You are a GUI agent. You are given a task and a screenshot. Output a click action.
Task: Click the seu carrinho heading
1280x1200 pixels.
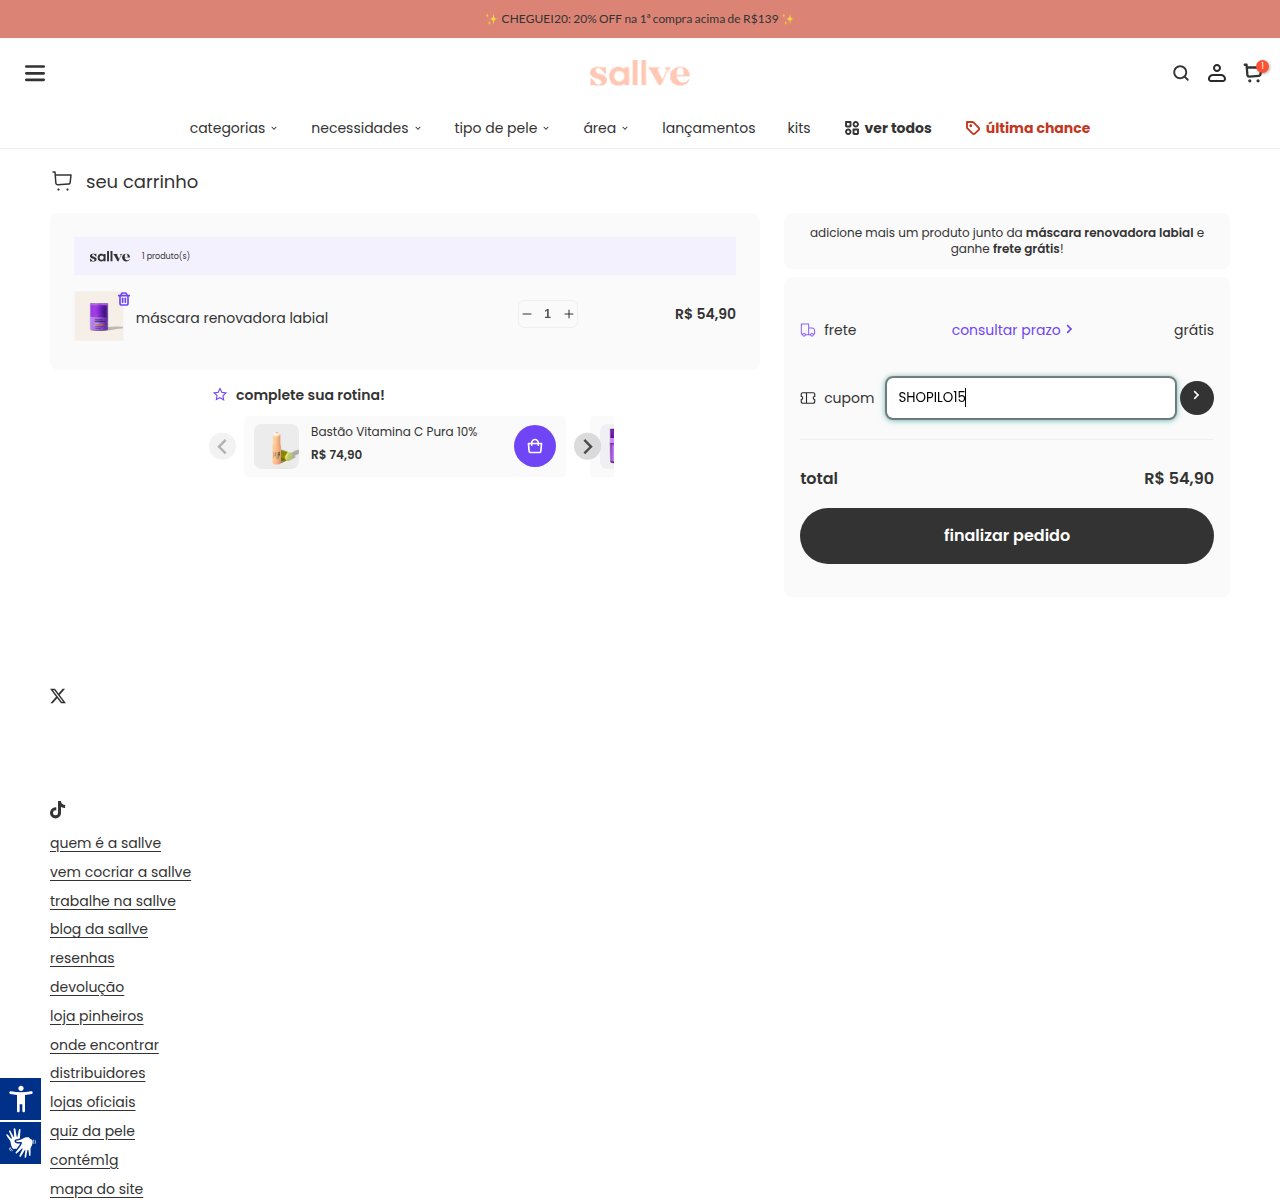point(142,182)
